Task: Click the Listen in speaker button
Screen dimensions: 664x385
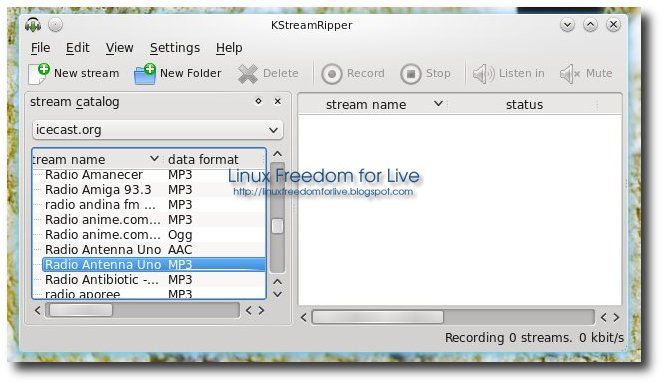Action: click(x=508, y=74)
